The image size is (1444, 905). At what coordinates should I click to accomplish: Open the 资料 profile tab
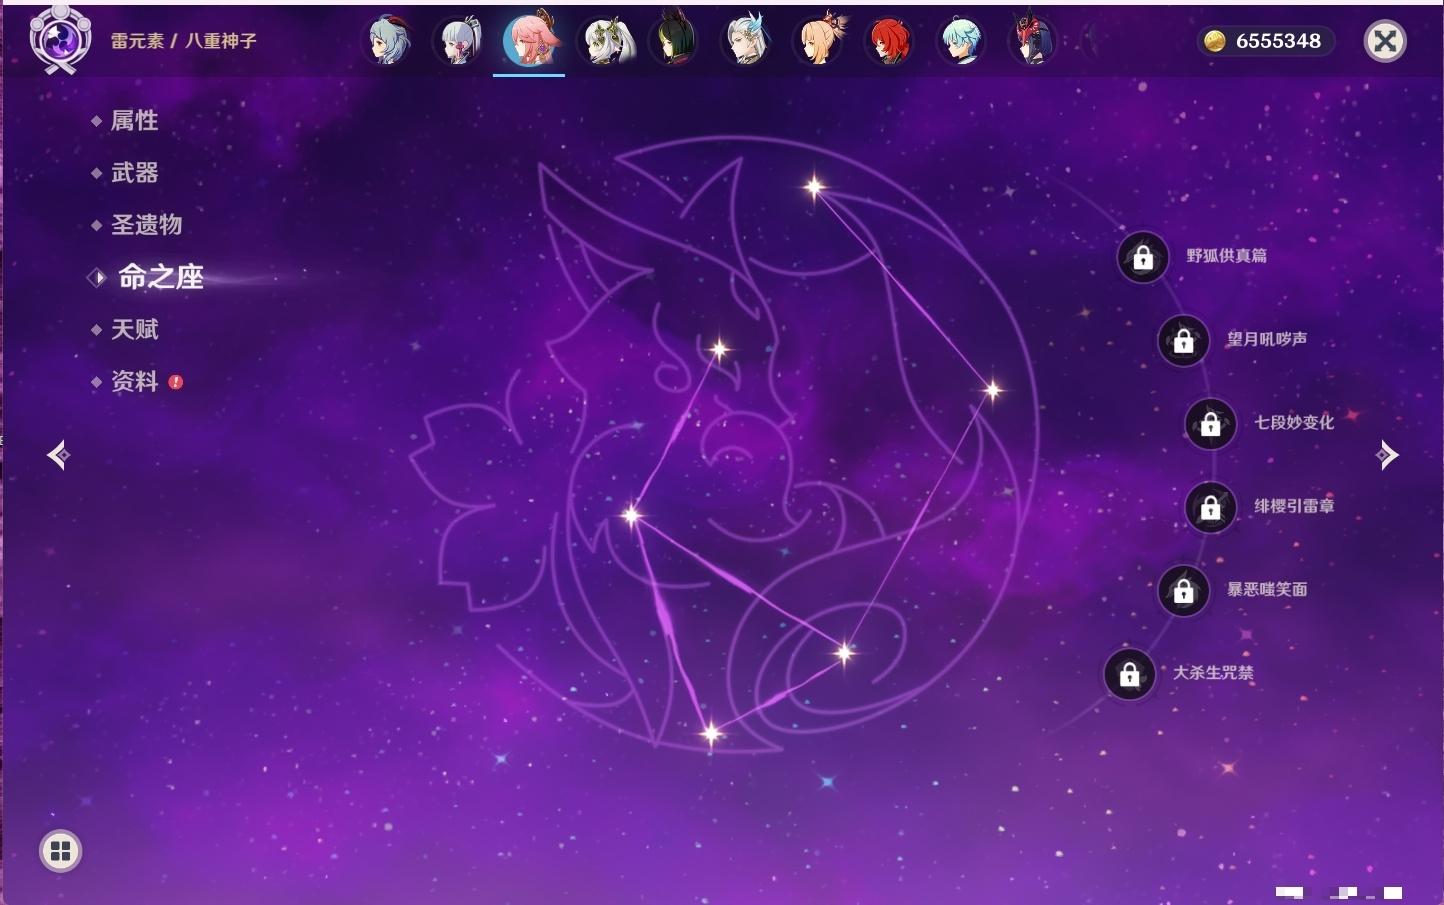tap(134, 381)
